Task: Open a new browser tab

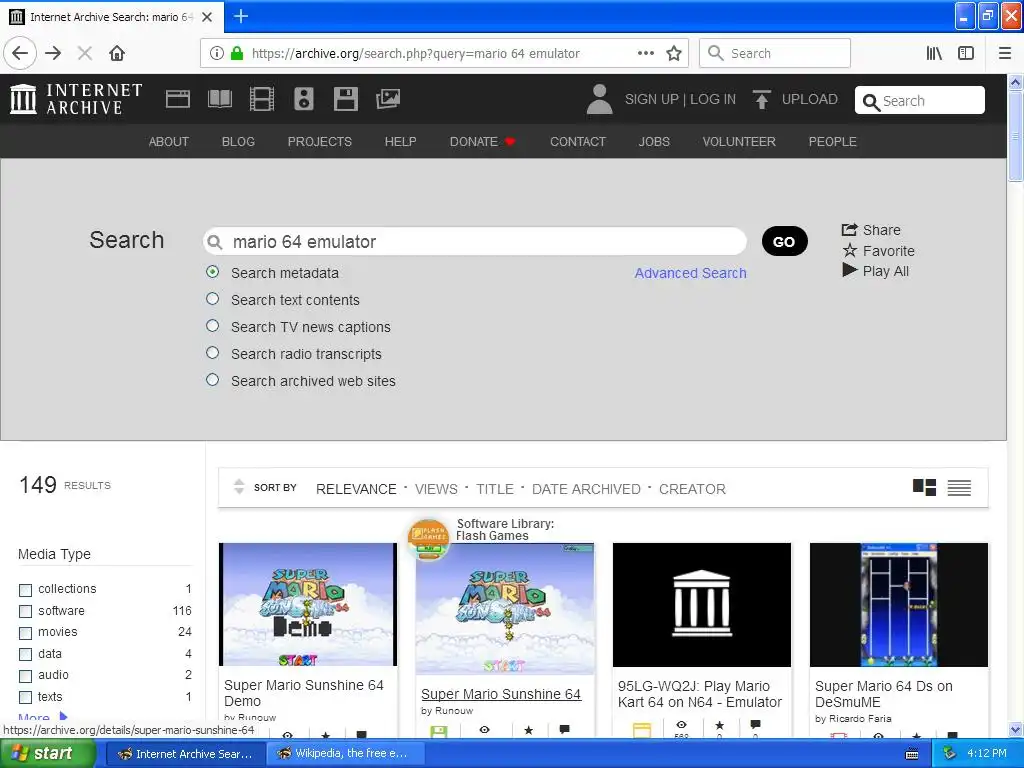Action: coord(241,16)
